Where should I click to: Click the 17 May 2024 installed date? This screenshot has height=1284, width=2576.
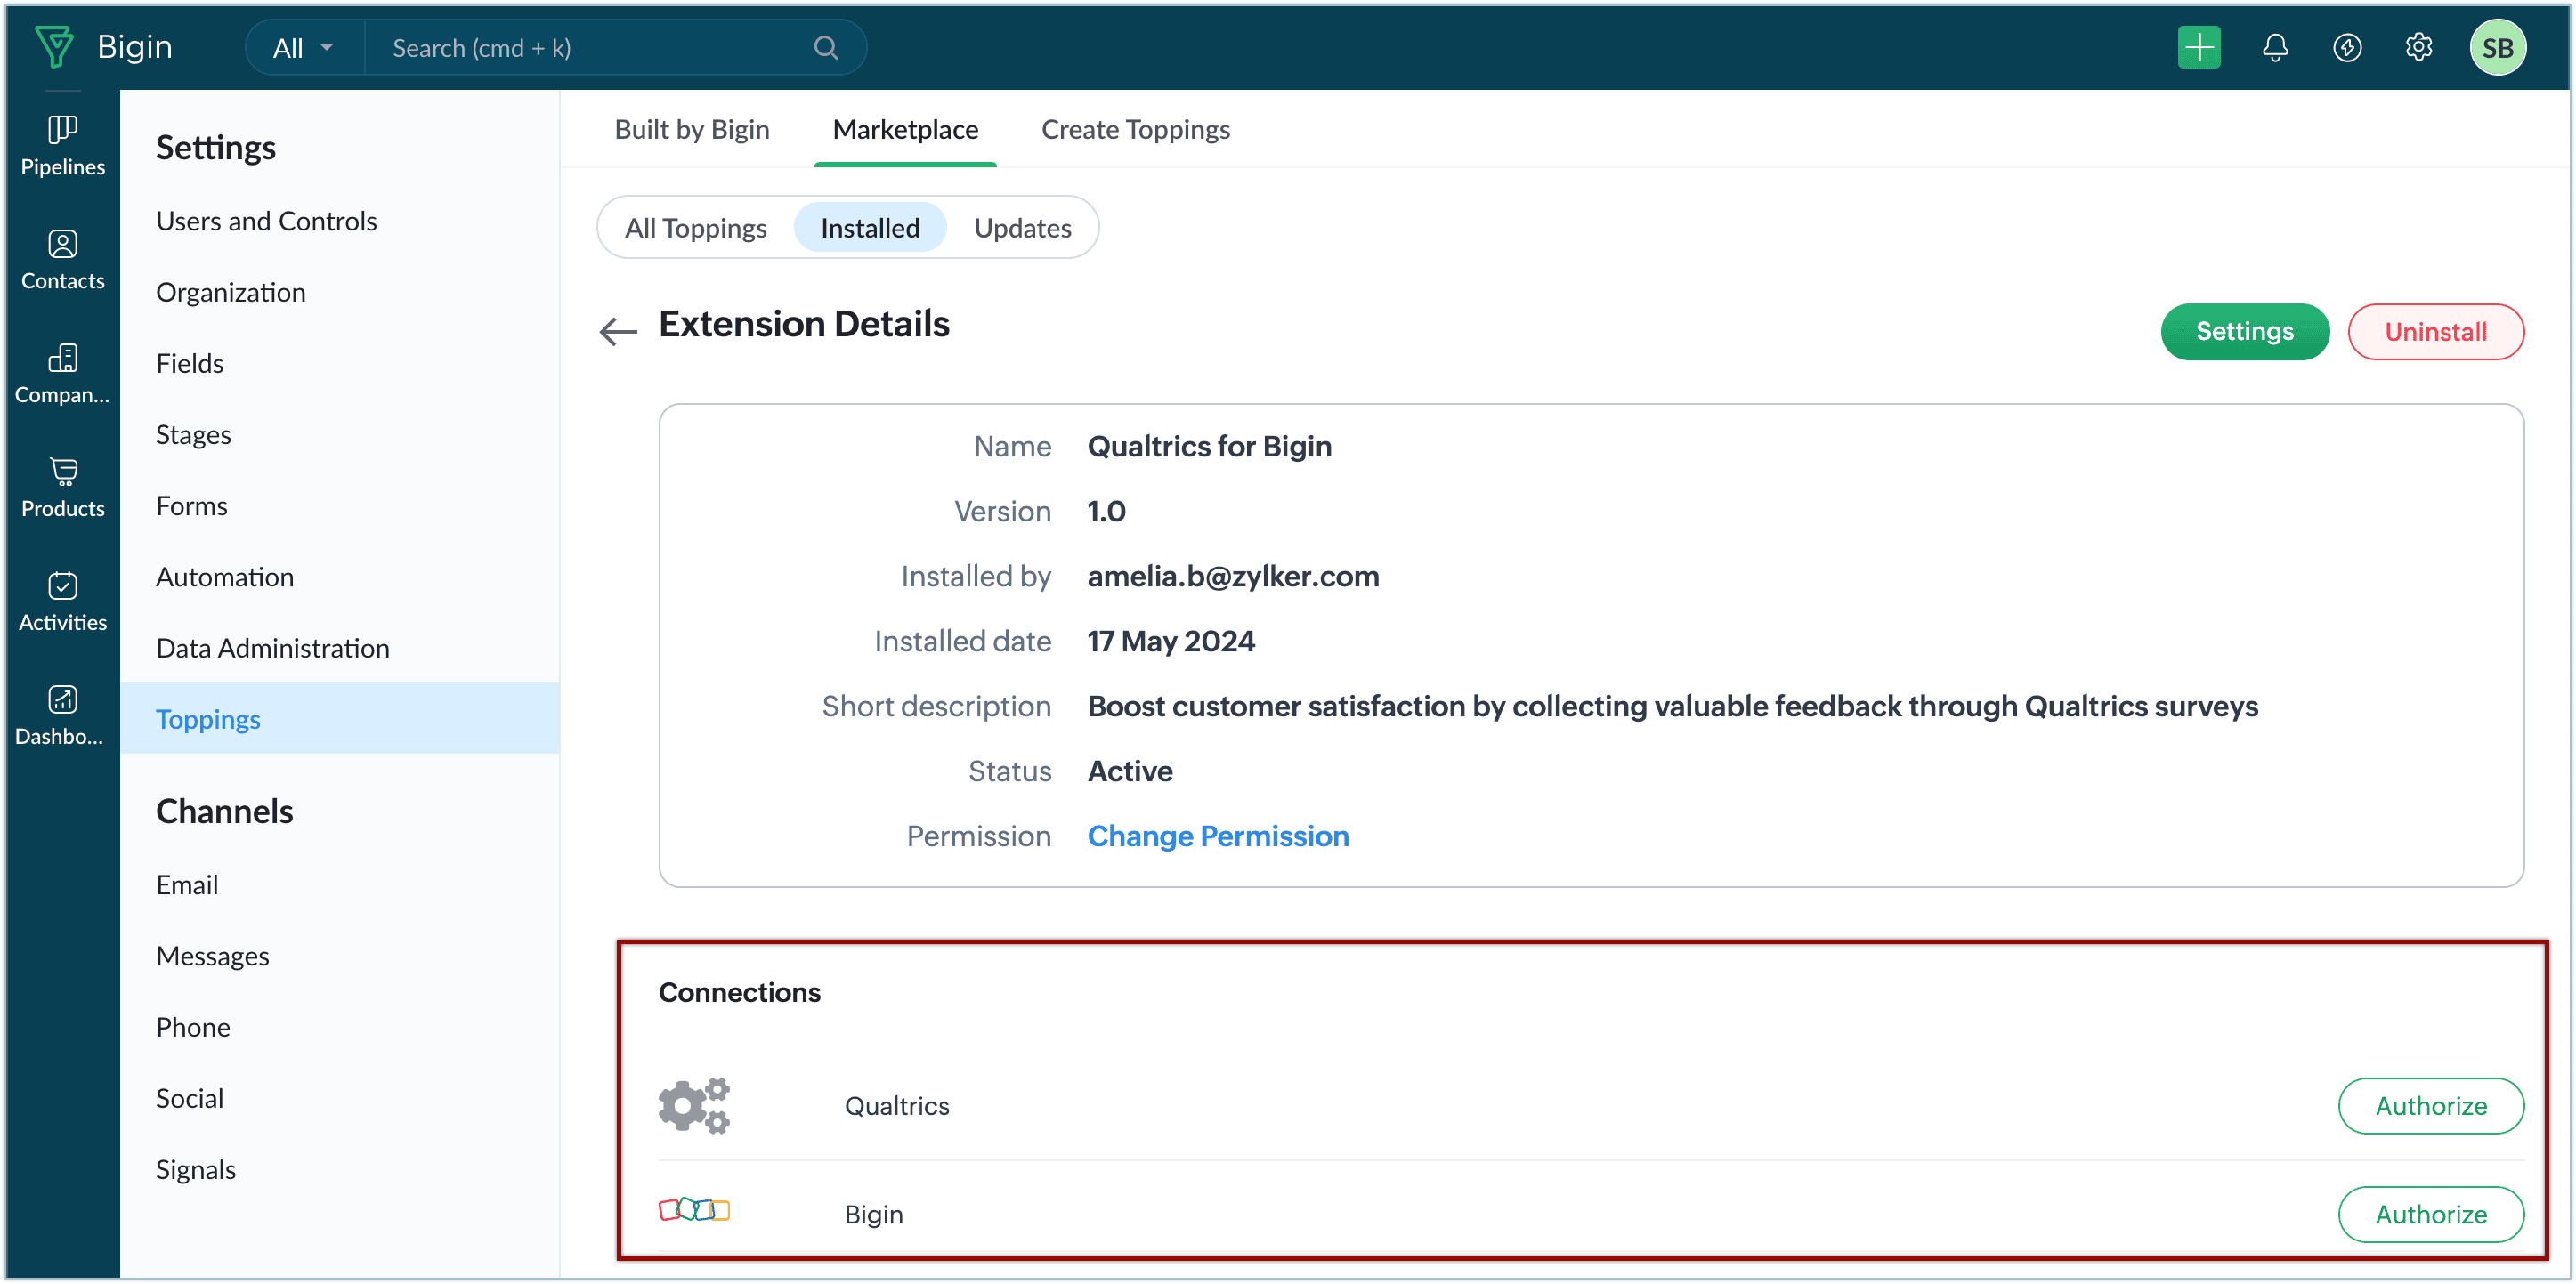[x=1171, y=641]
